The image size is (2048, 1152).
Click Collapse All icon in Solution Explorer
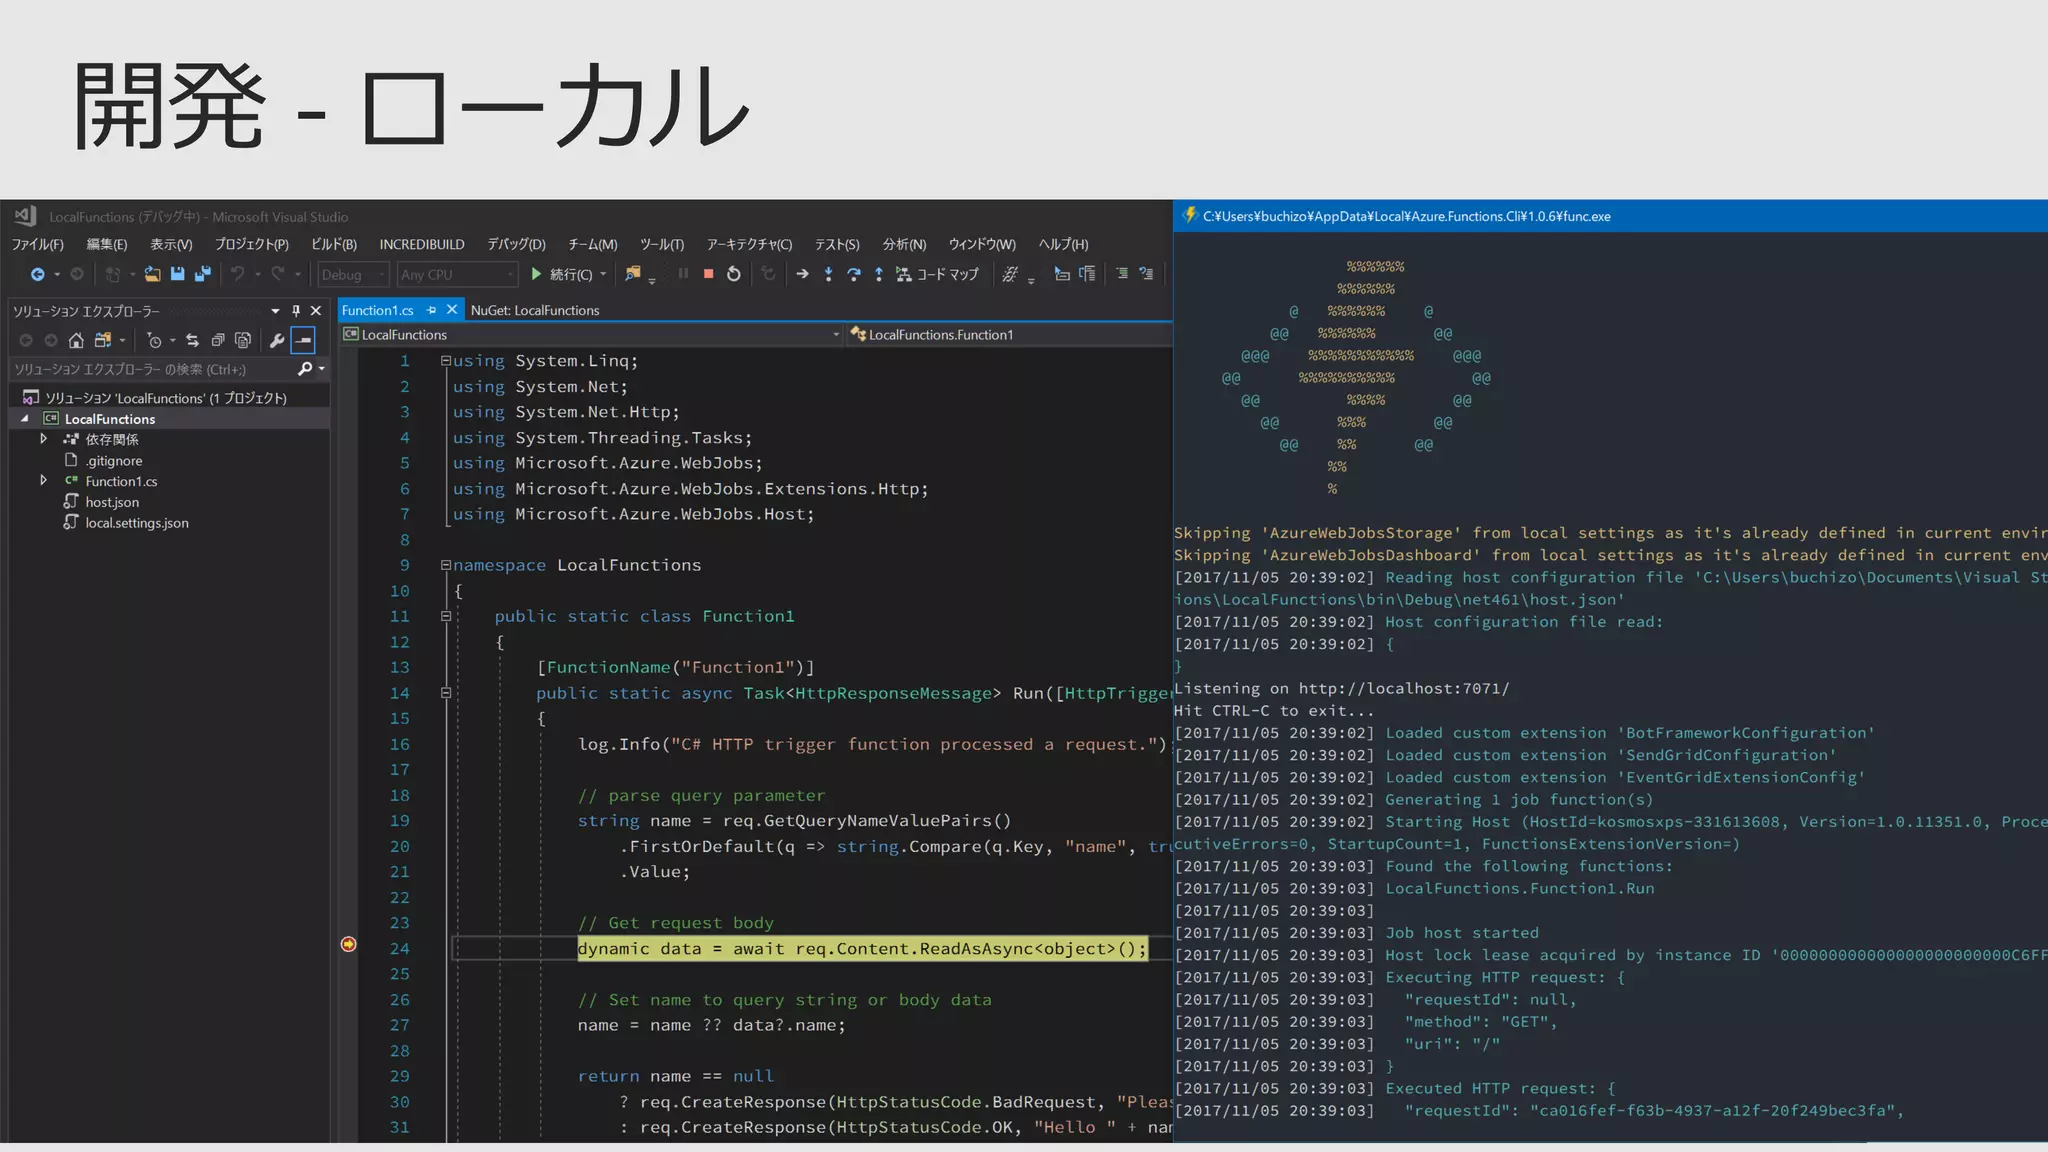(217, 340)
